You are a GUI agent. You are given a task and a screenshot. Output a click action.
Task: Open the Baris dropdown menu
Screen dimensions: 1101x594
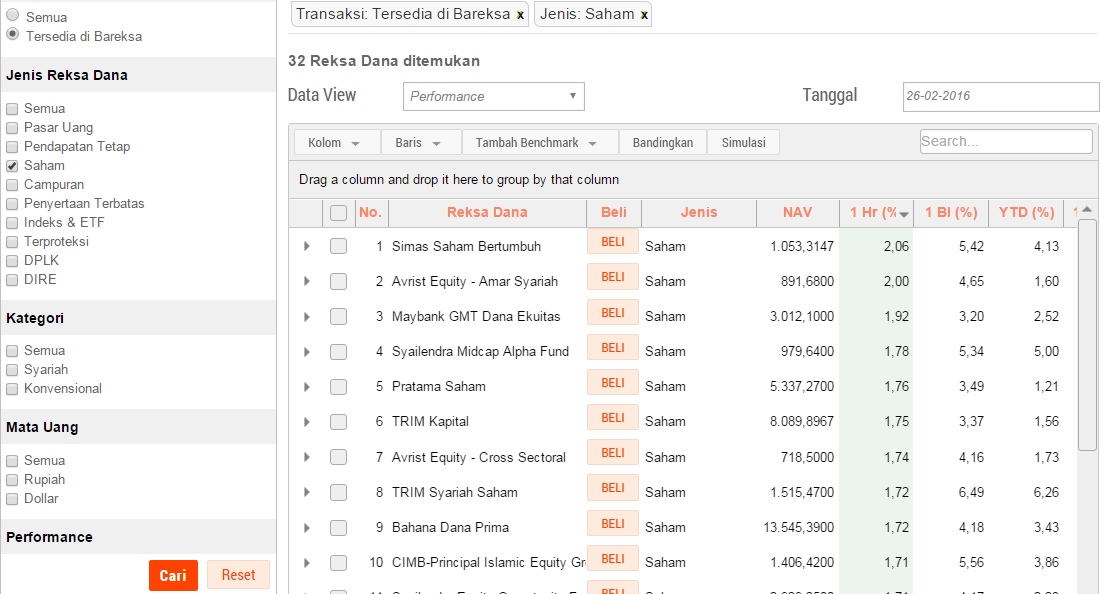tap(420, 143)
